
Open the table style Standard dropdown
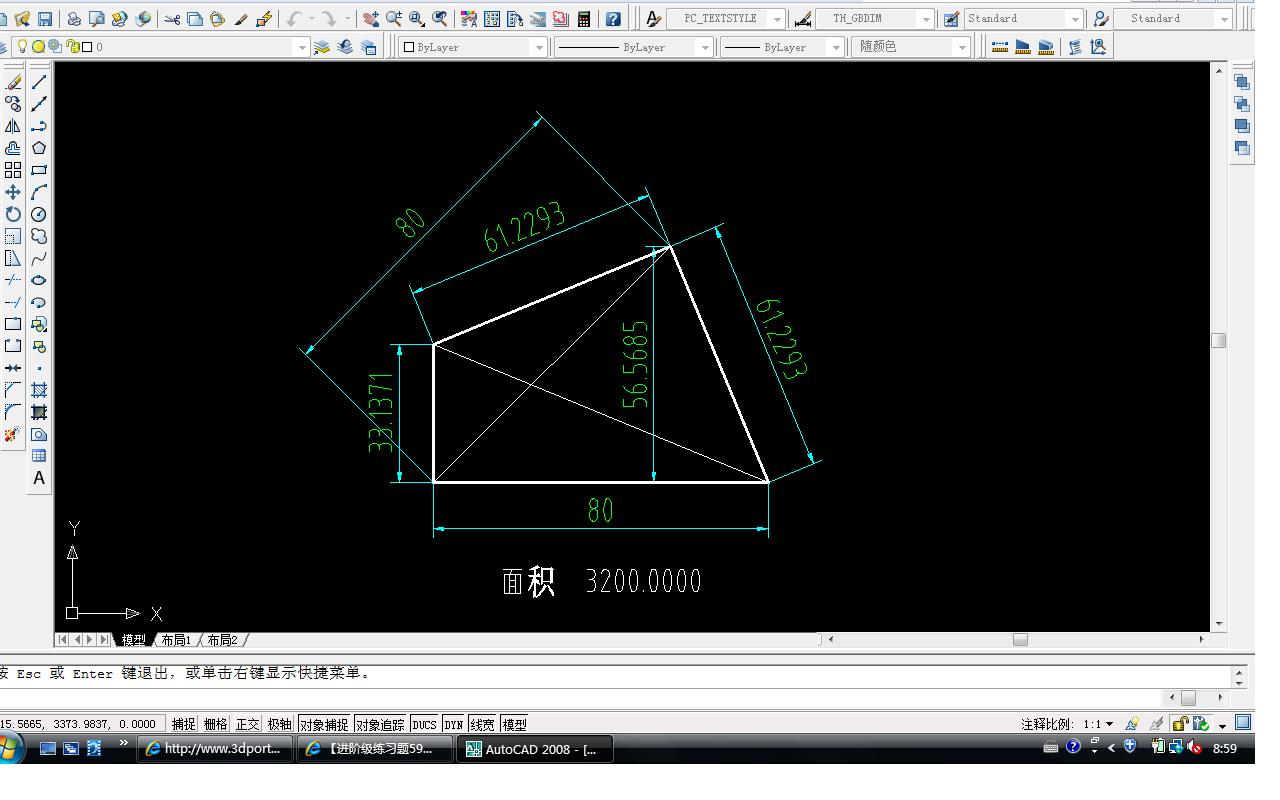point(1075,19)
